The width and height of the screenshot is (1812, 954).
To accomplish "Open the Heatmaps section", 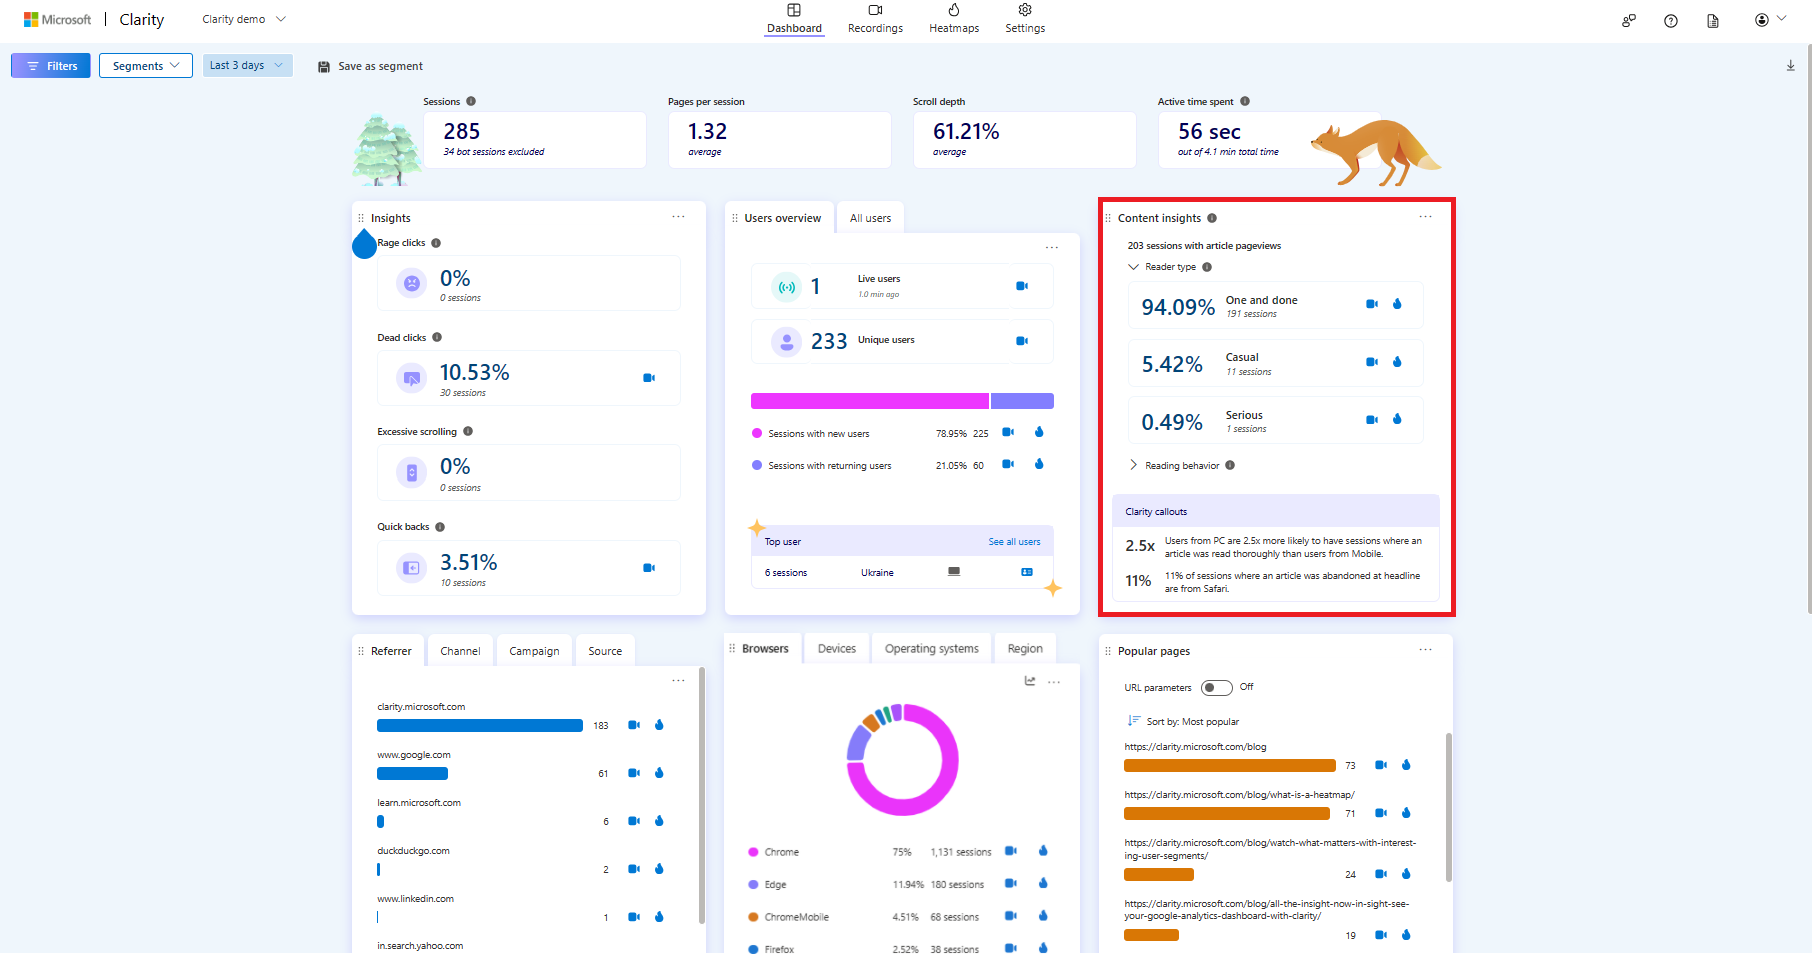I will point(953,19).
